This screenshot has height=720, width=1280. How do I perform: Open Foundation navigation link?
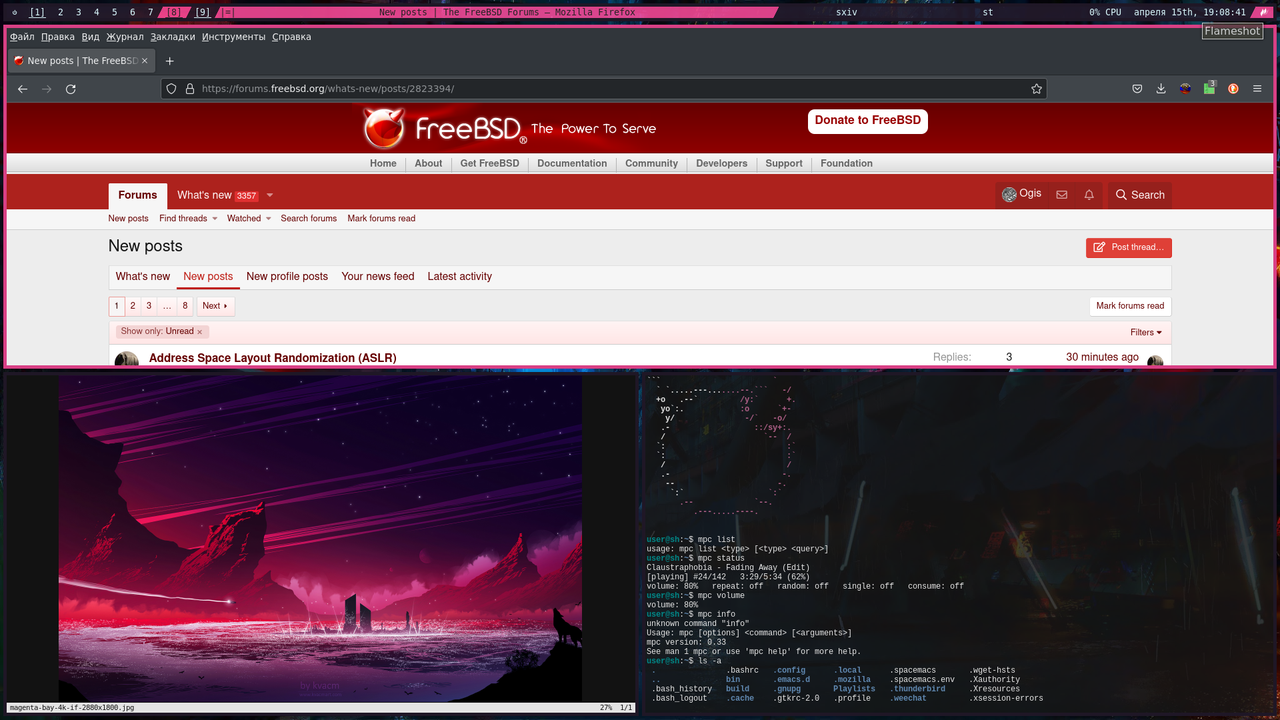847,164
